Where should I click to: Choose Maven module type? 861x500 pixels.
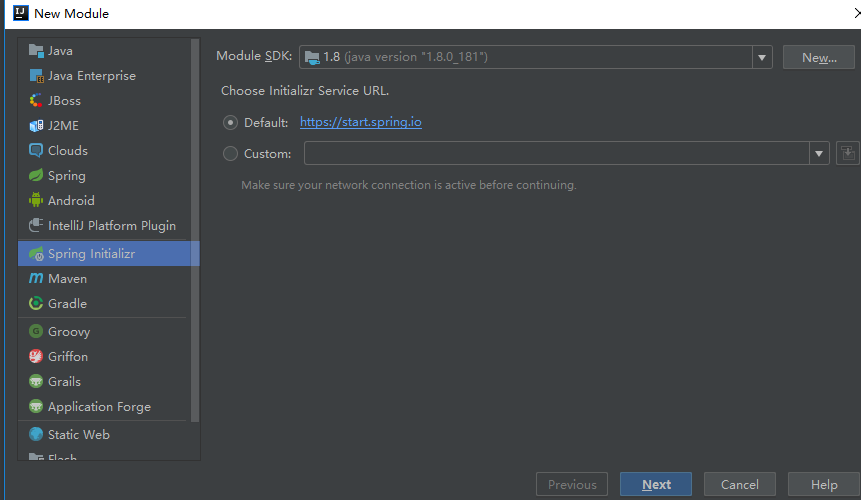[x=104, y=278]
